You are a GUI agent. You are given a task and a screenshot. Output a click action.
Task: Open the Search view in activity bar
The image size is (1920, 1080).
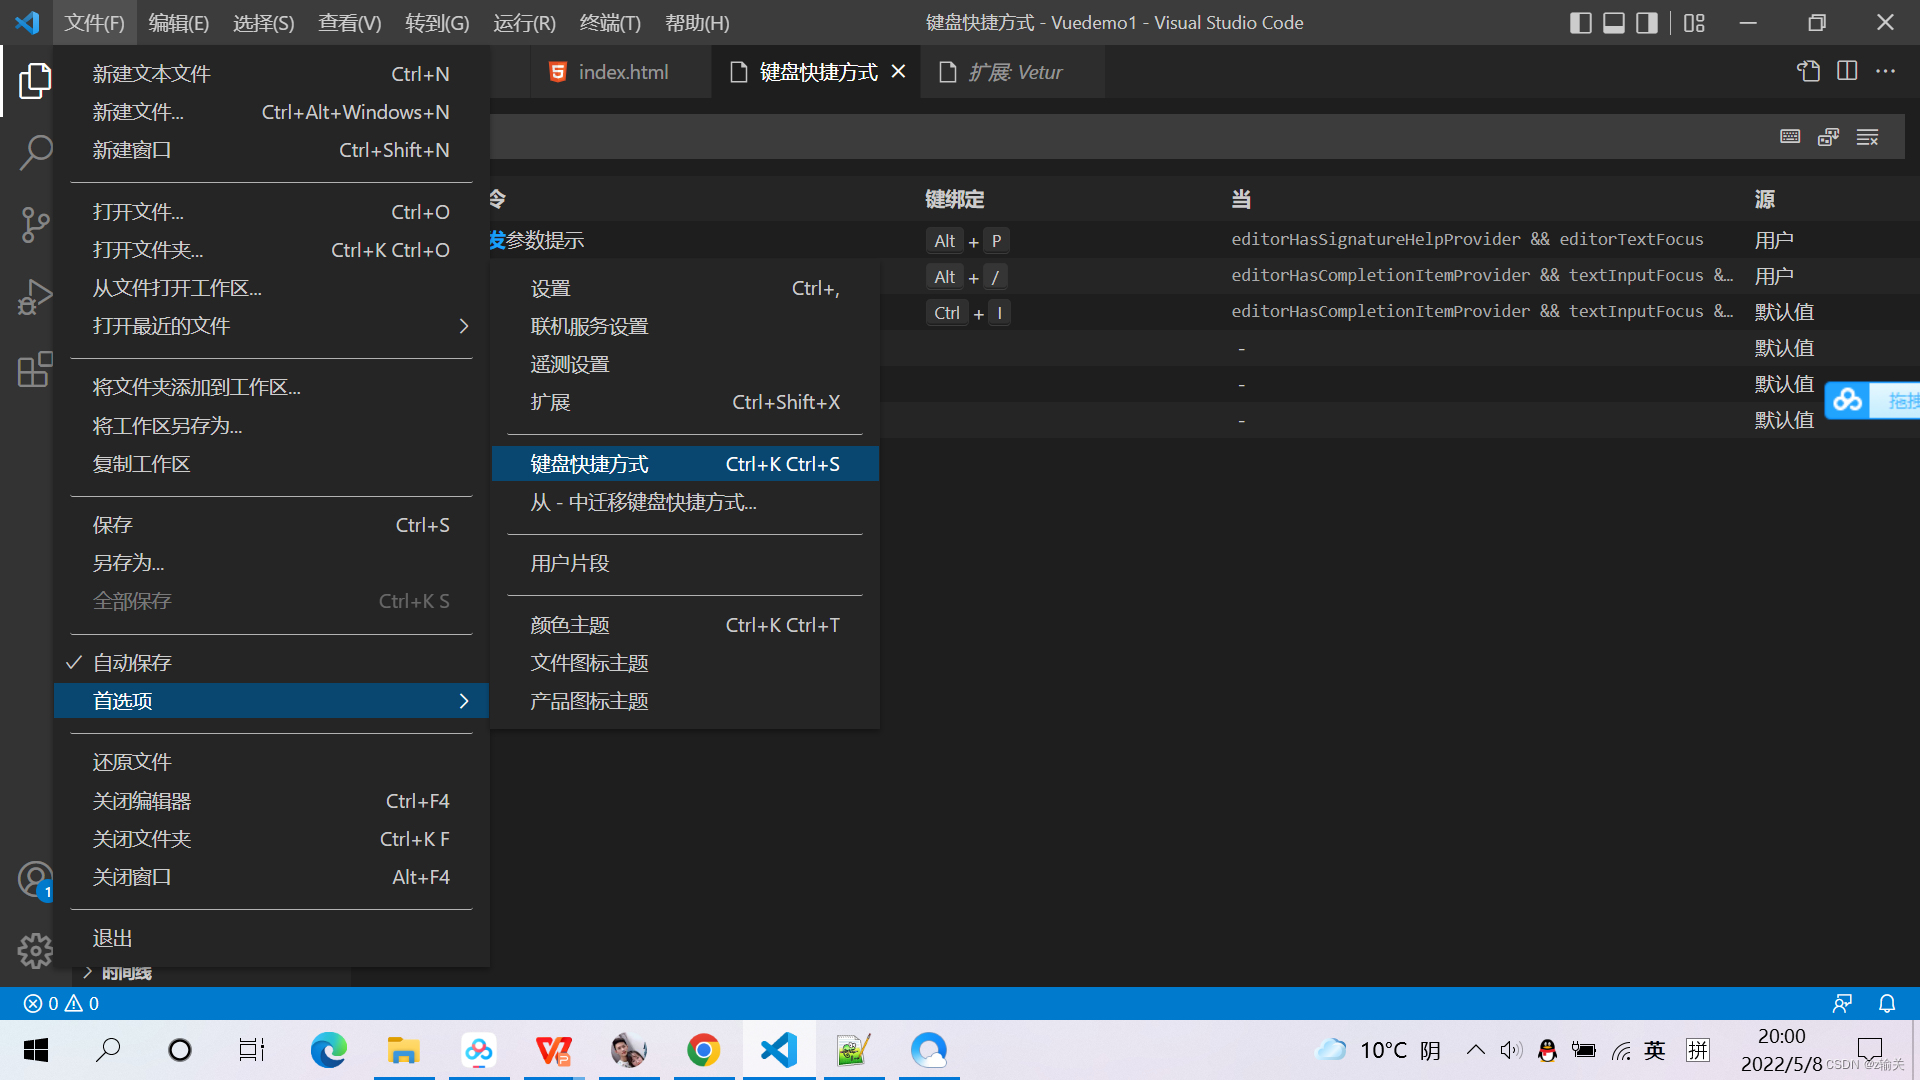35,153
